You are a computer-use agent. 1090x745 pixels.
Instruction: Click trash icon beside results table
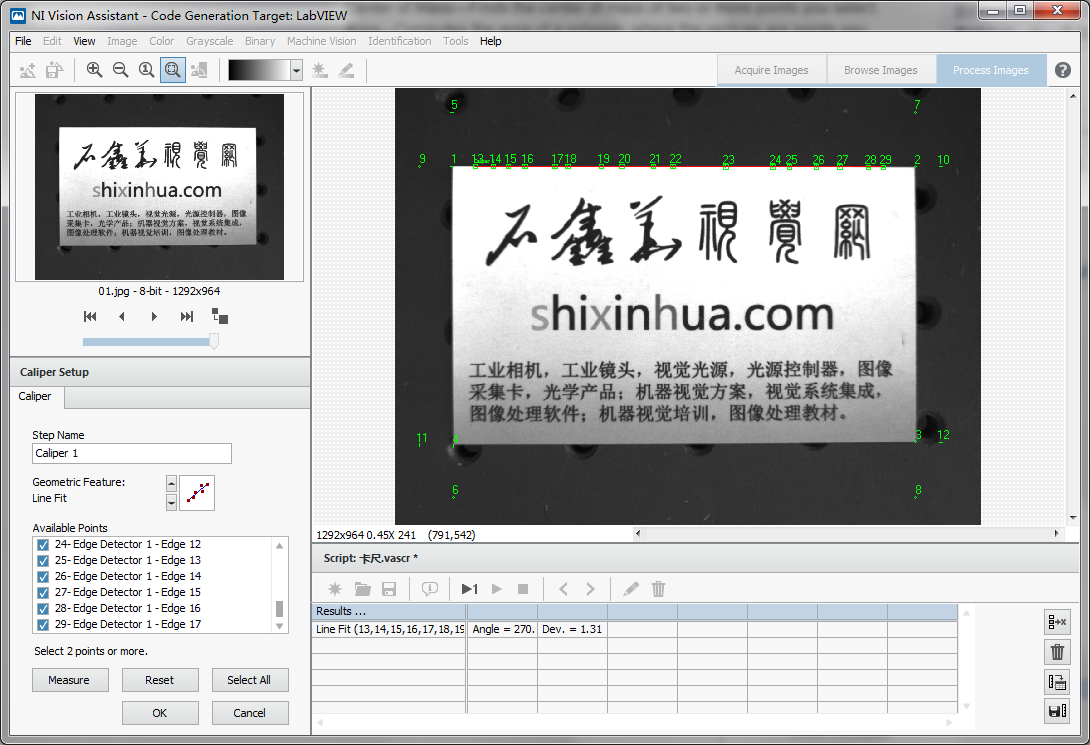pos(1056,652)
